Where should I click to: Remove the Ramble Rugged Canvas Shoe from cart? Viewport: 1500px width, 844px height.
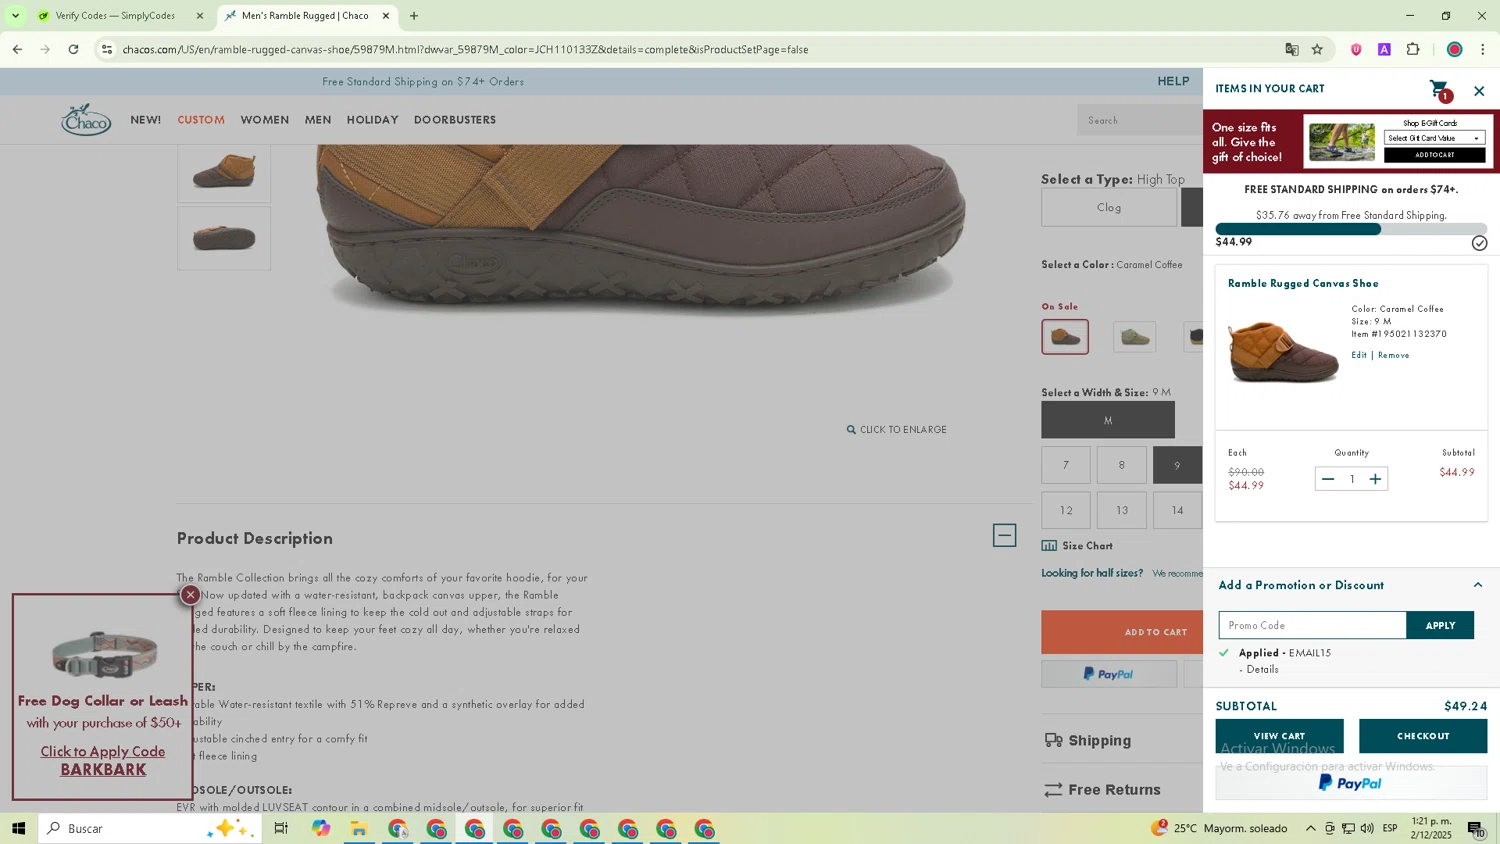pos(1393,355)
